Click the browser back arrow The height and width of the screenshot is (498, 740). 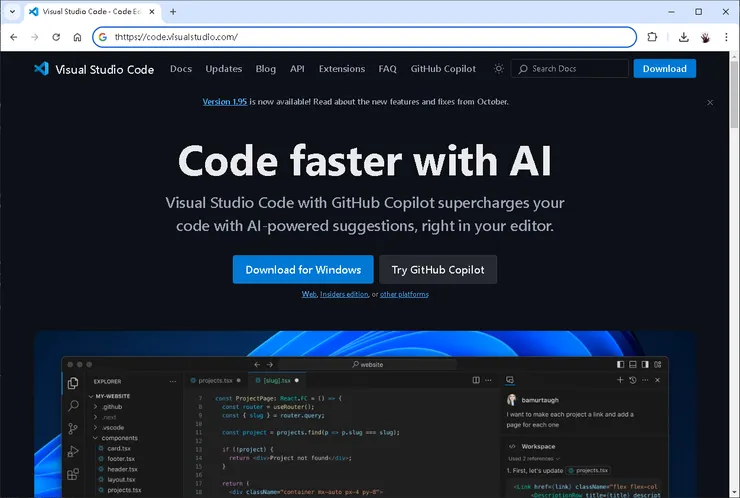(x=14, y=37)
